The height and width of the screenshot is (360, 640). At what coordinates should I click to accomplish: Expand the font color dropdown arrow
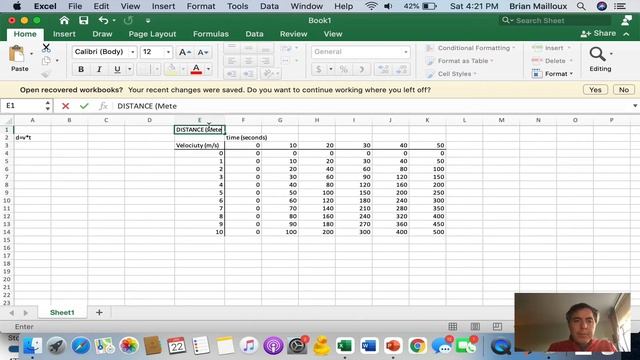208,69
